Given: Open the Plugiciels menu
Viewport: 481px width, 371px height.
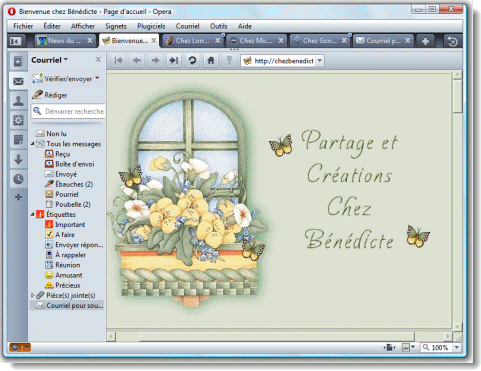Looking at the screenshot, I should 151,26.
